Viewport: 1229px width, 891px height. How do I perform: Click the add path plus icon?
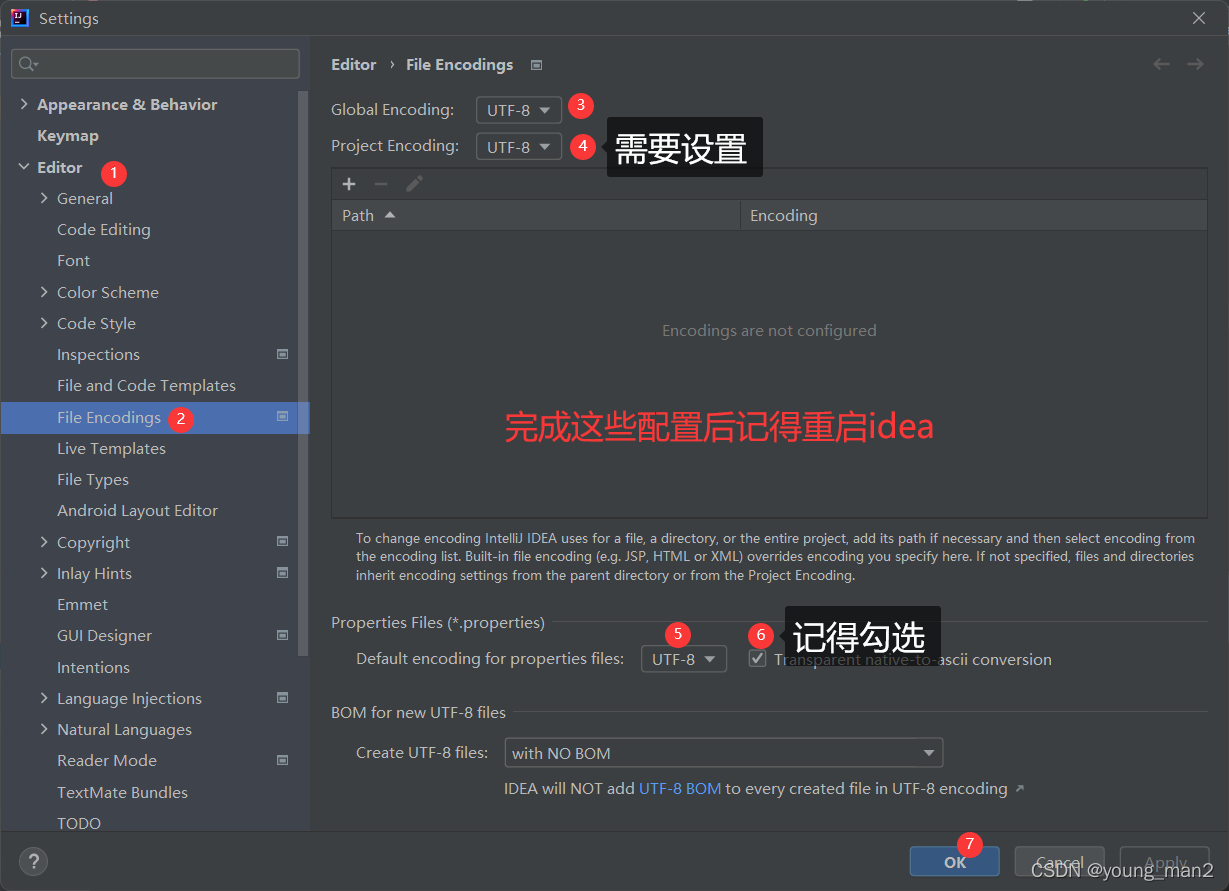(x=349, y=184)
